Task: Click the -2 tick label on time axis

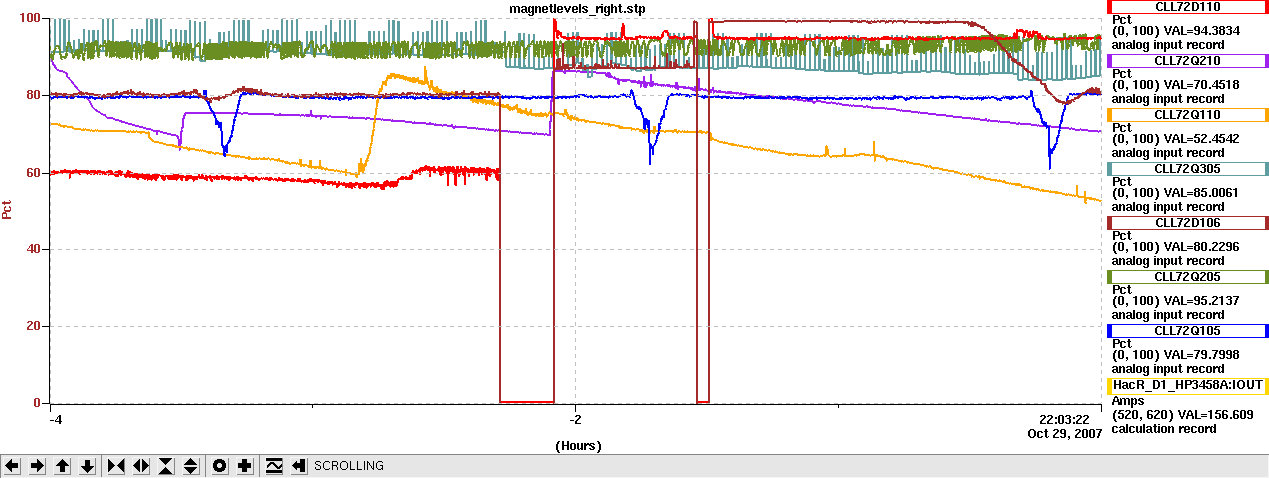Action: point(574,419)
